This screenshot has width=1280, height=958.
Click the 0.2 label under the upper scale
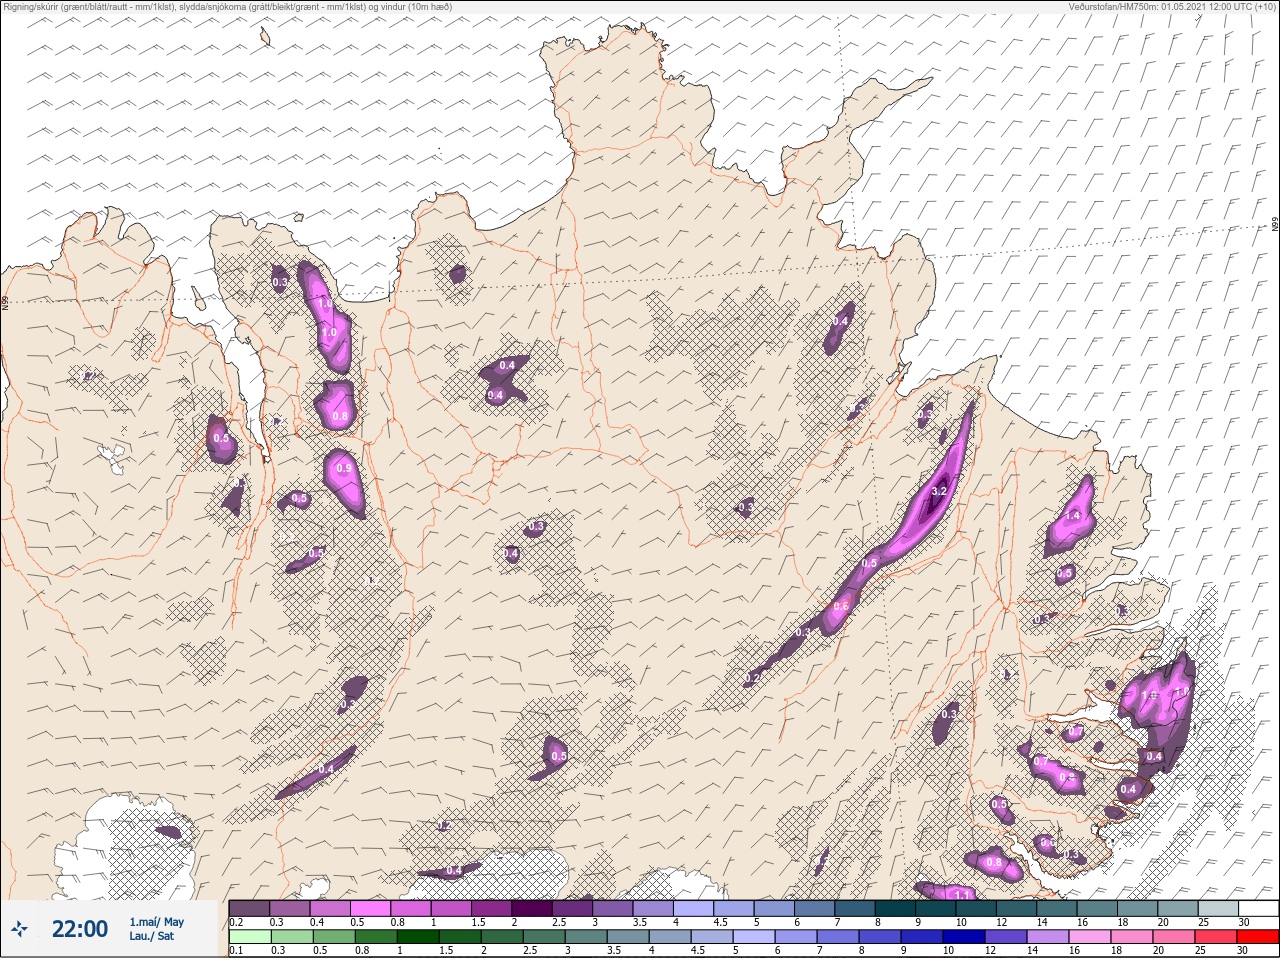[236, 922]
